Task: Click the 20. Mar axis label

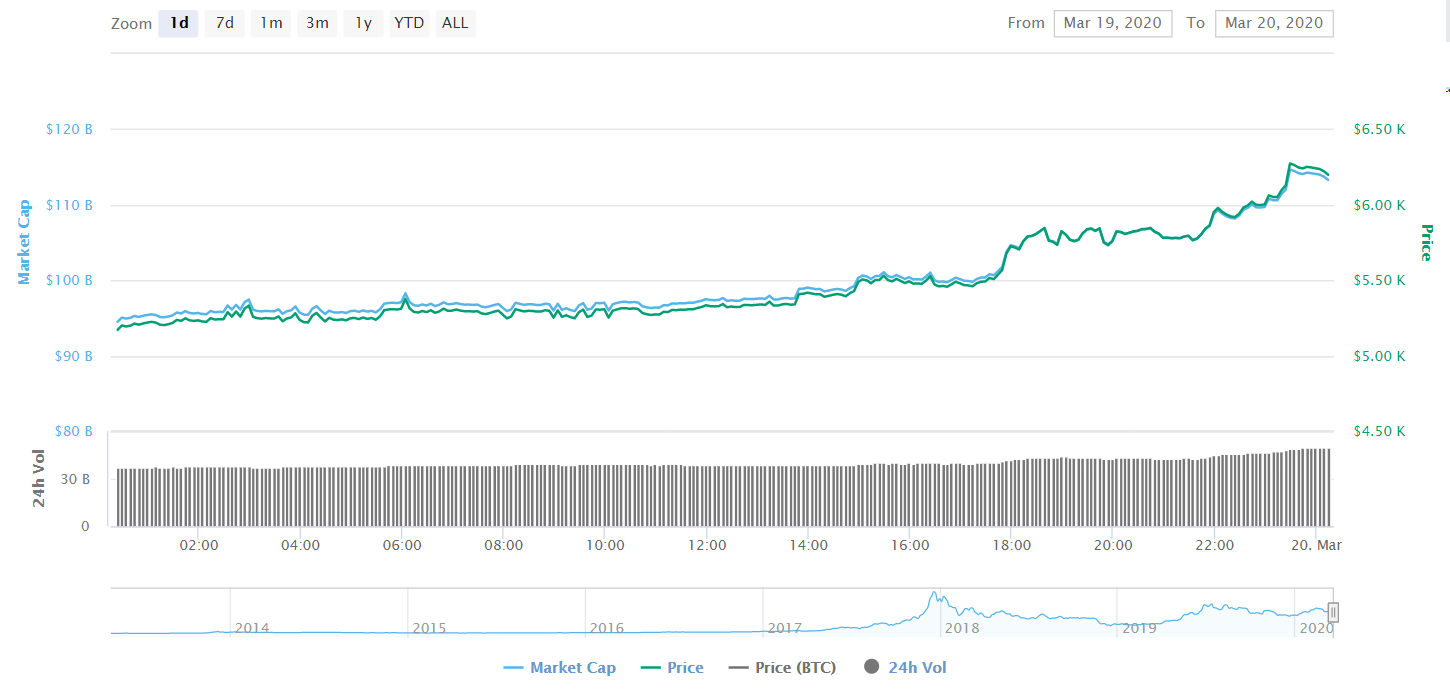Action: [1316, 545]
